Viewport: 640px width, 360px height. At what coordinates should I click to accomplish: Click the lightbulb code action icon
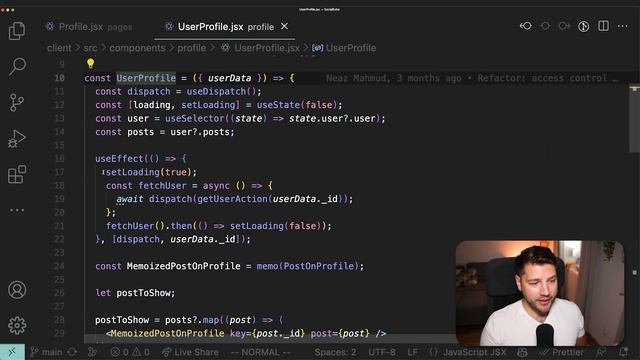point(90,63)
